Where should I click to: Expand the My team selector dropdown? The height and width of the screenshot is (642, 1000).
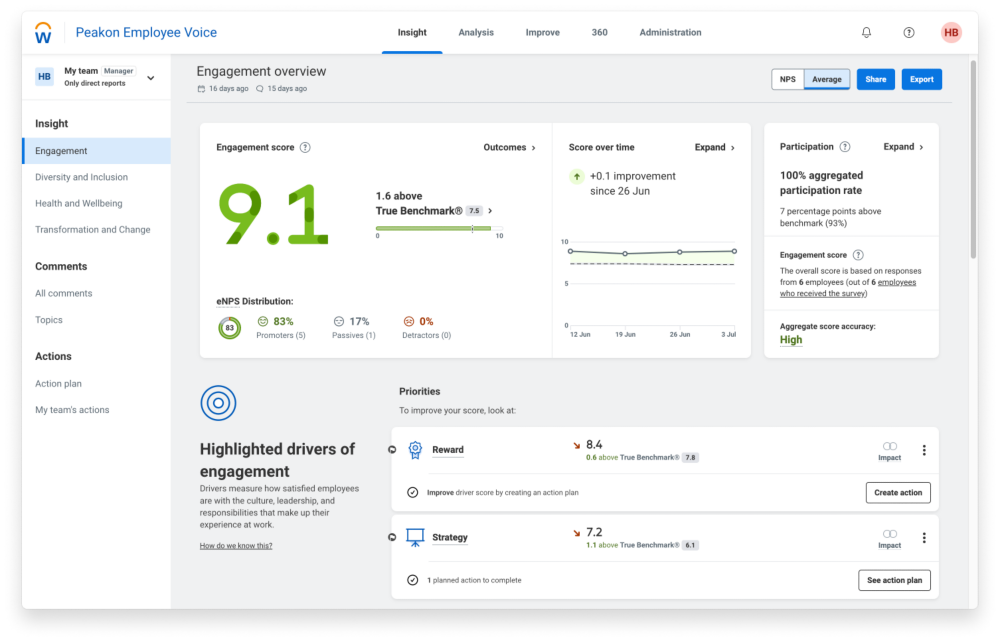pos(151,77)
